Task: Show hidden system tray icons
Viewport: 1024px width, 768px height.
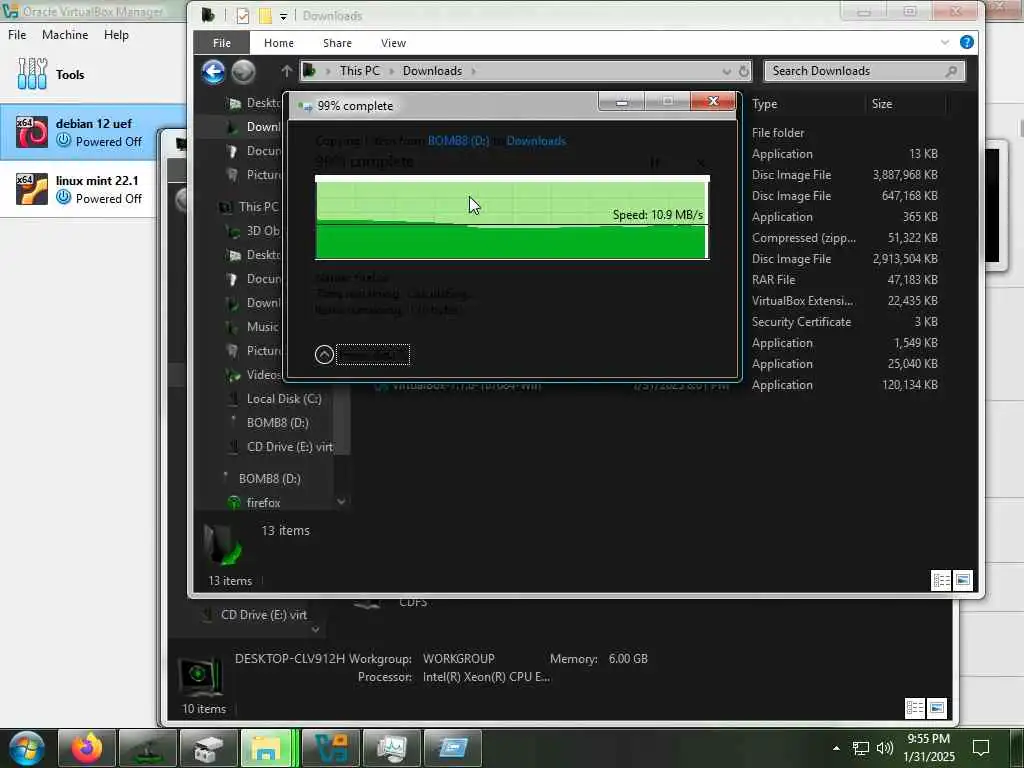Action: tap(836, 748)
